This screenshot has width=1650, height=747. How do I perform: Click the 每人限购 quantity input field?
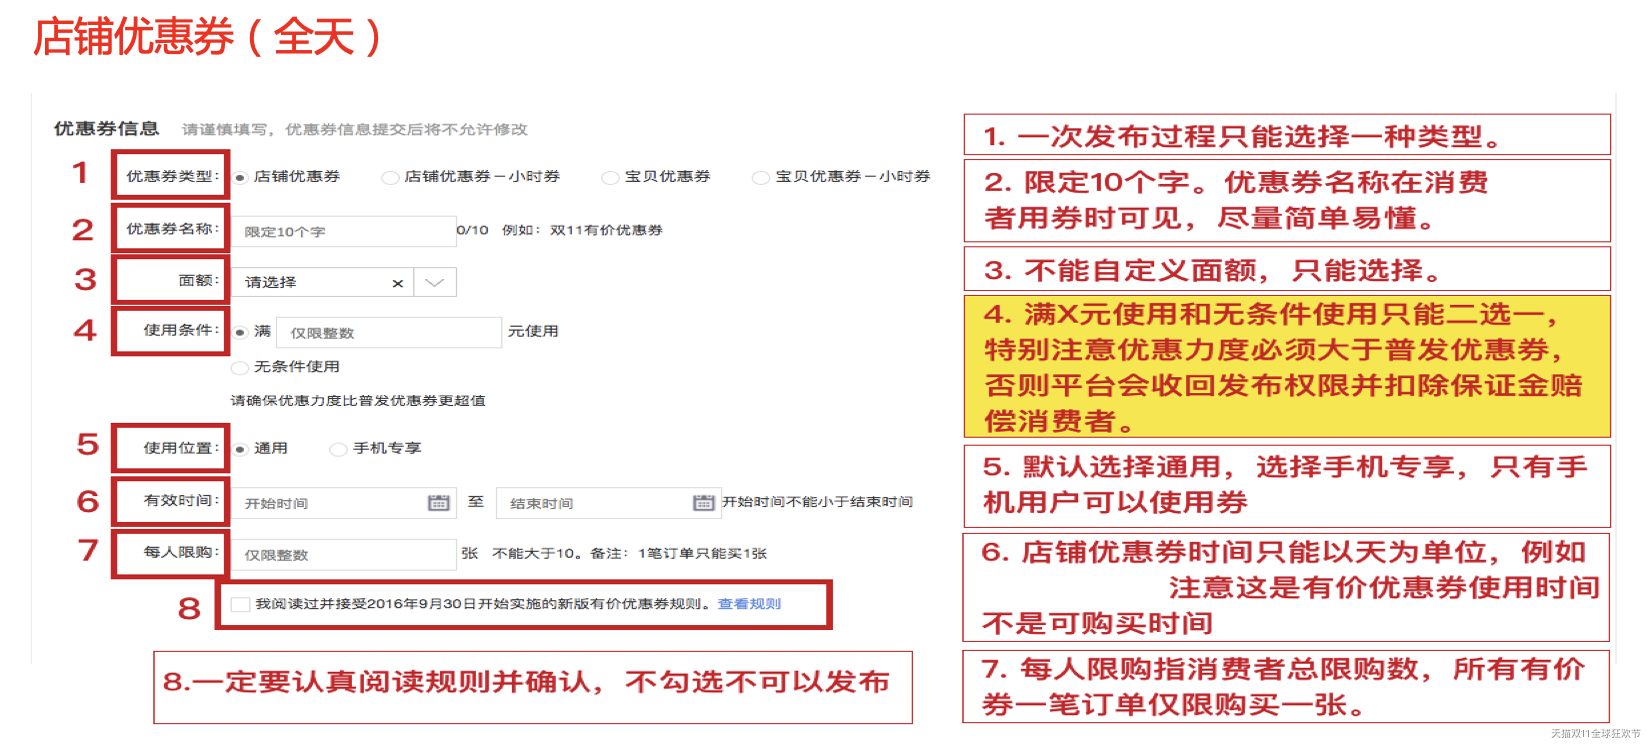coord(344,554)
